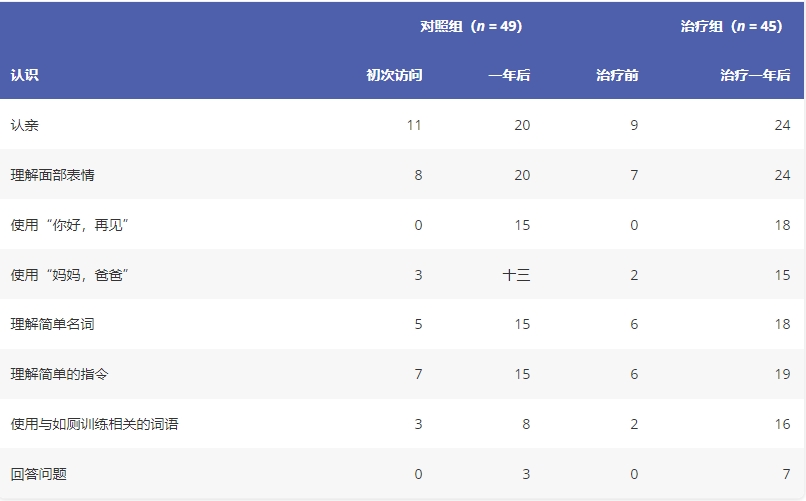Select the 使用"你好，再见" row label
Image resolution: width=806 pixels, height=501 pixels.
[70, 225]
